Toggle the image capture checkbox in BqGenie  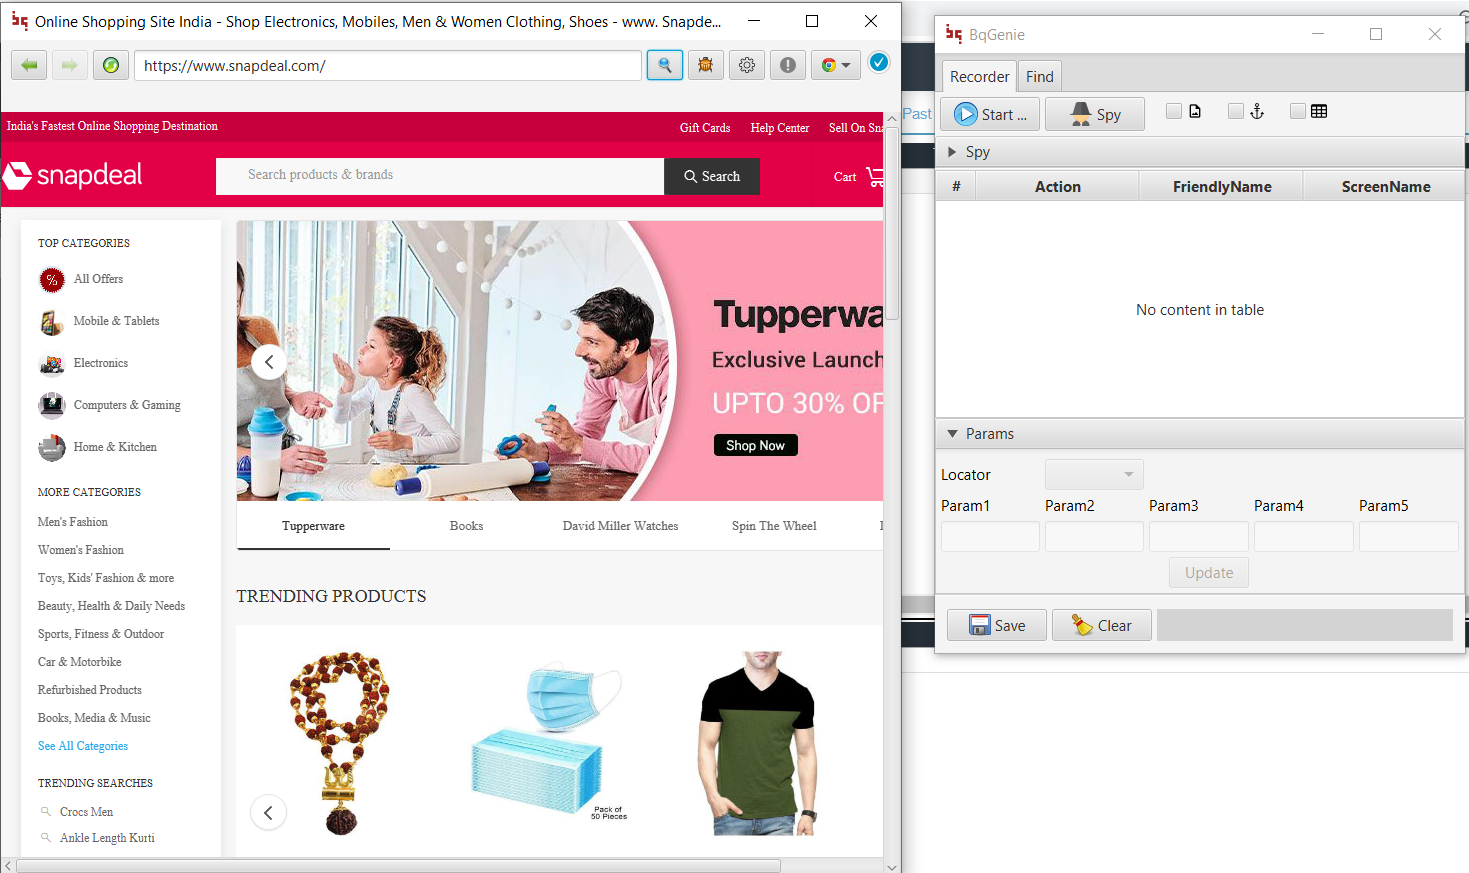[1174, 111]
